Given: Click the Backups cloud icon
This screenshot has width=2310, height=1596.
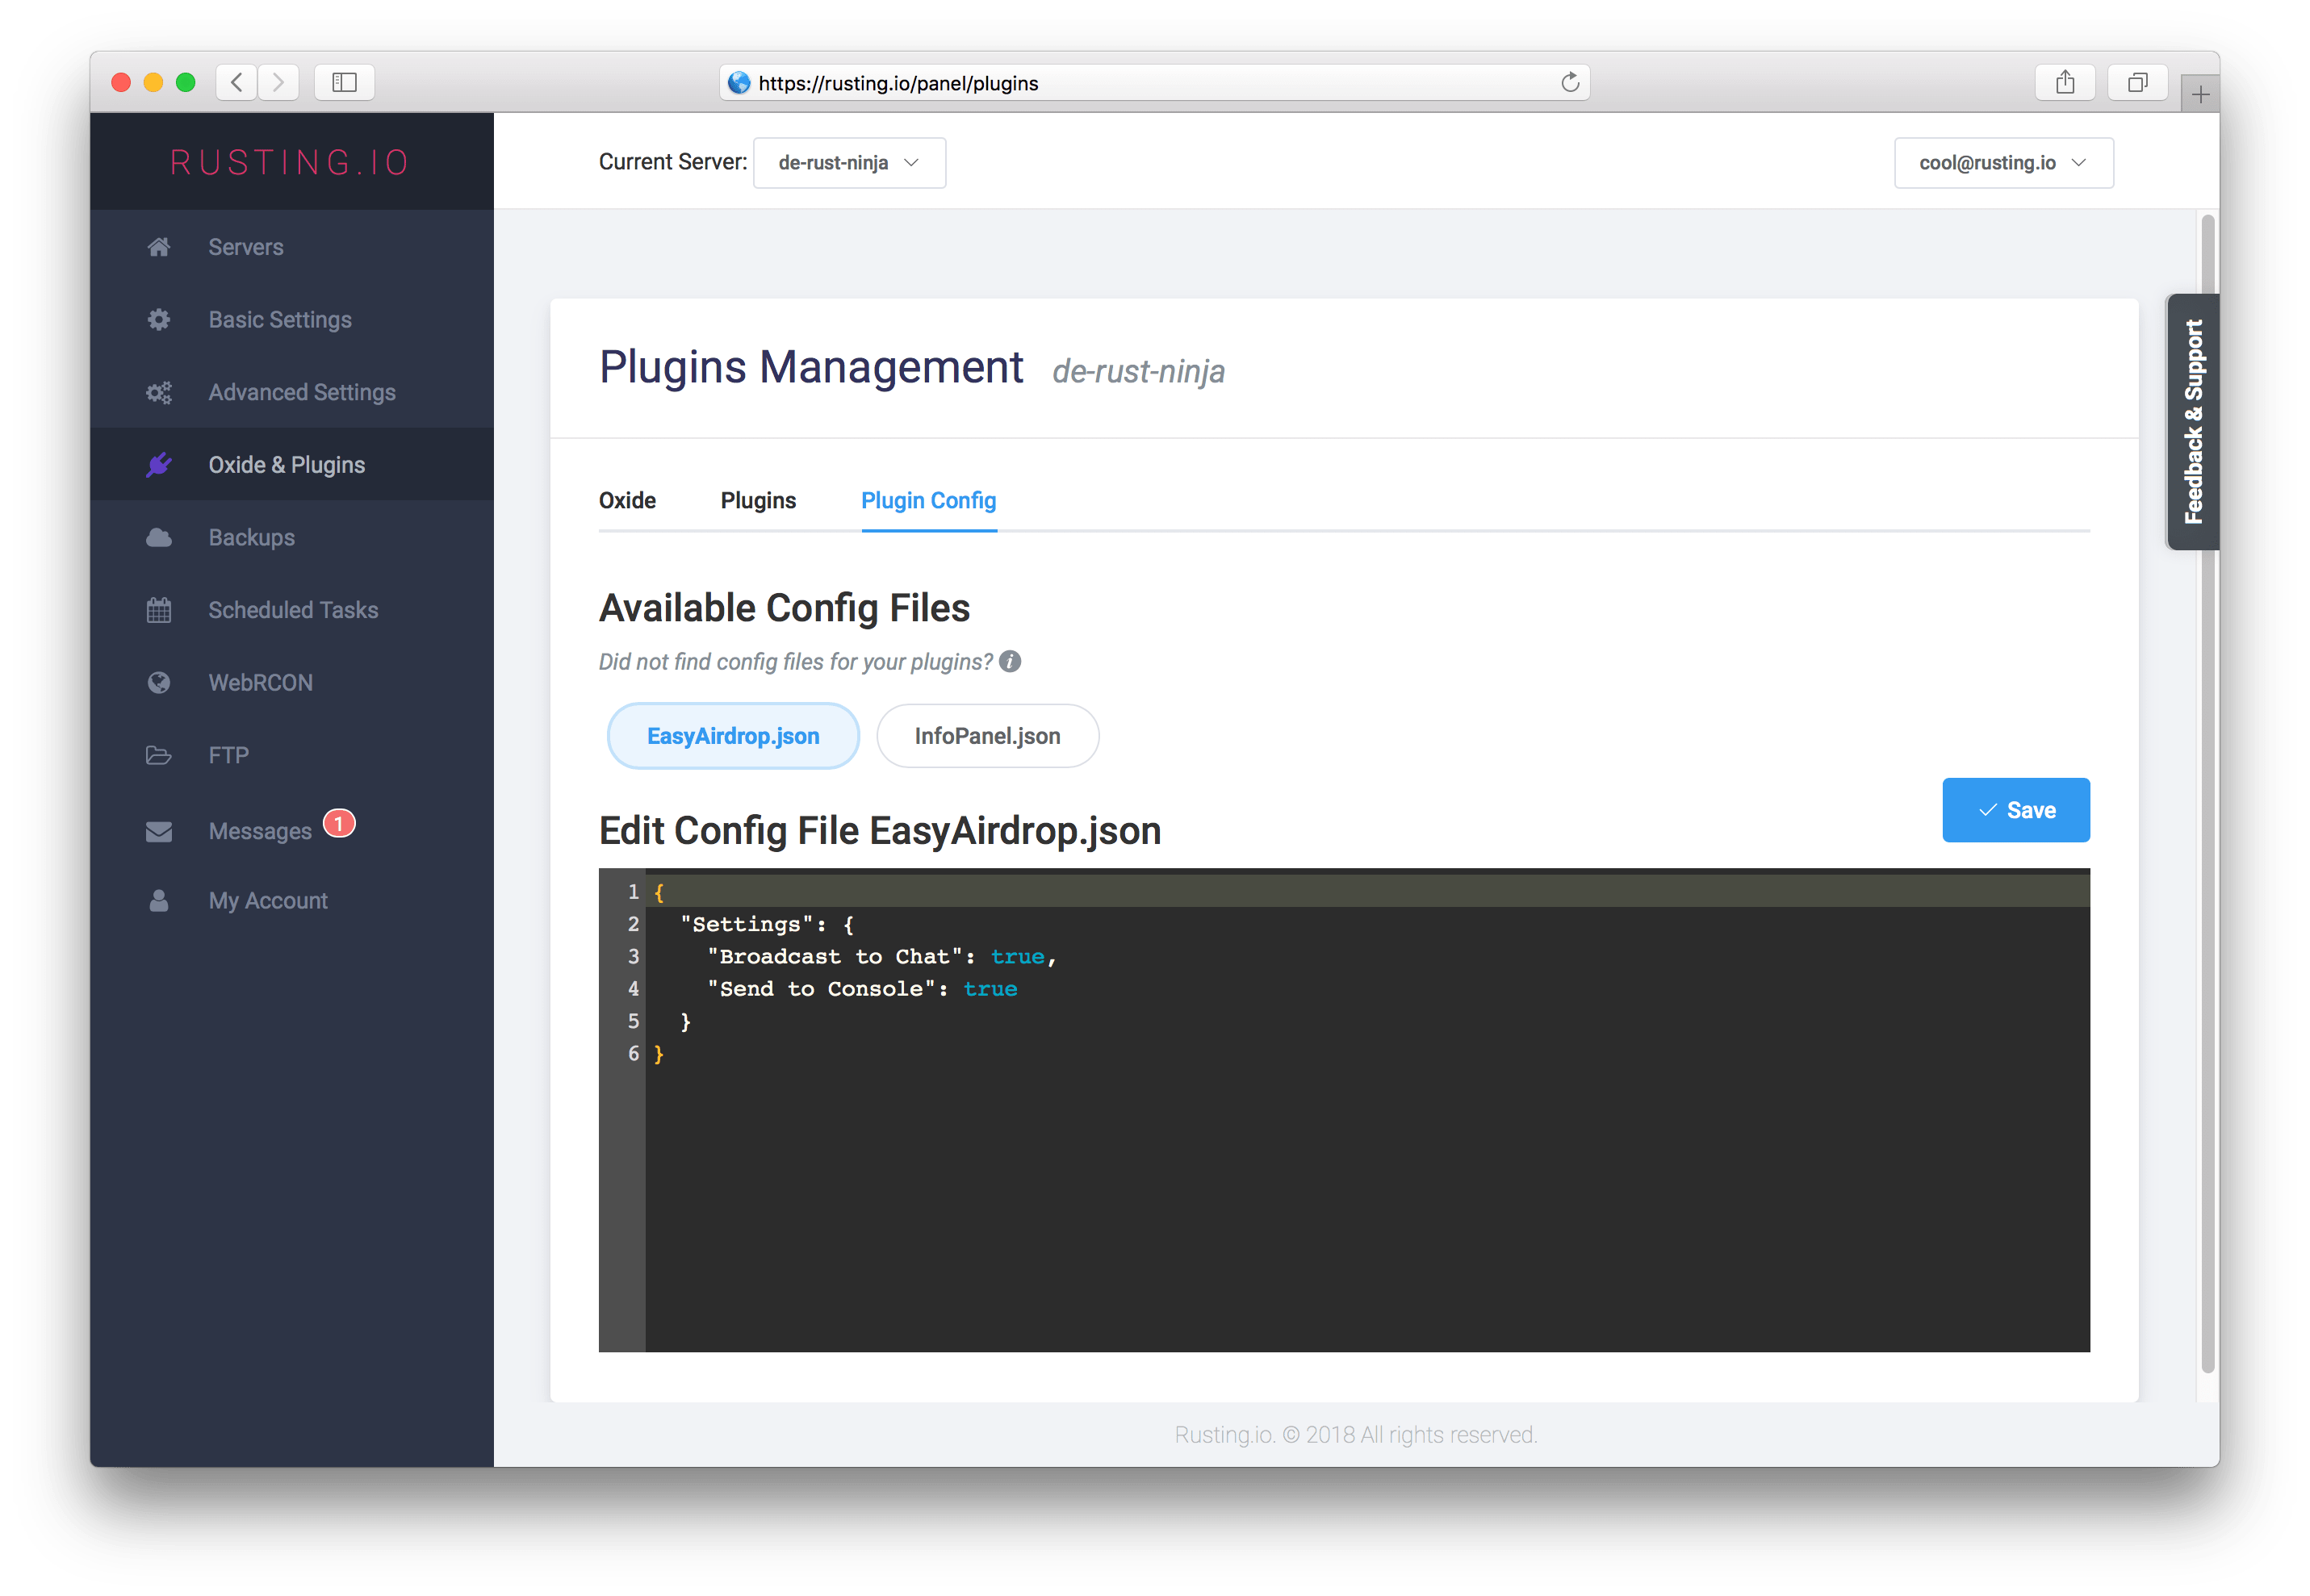Looking at the screenshot, I should (158, 538).
